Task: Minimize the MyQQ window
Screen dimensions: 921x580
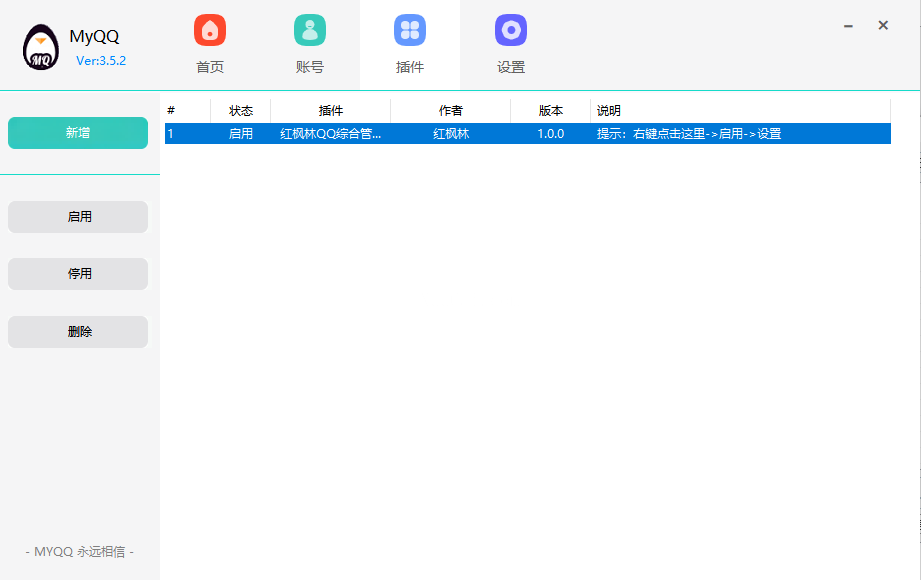Action: click(x=848, y=26)
